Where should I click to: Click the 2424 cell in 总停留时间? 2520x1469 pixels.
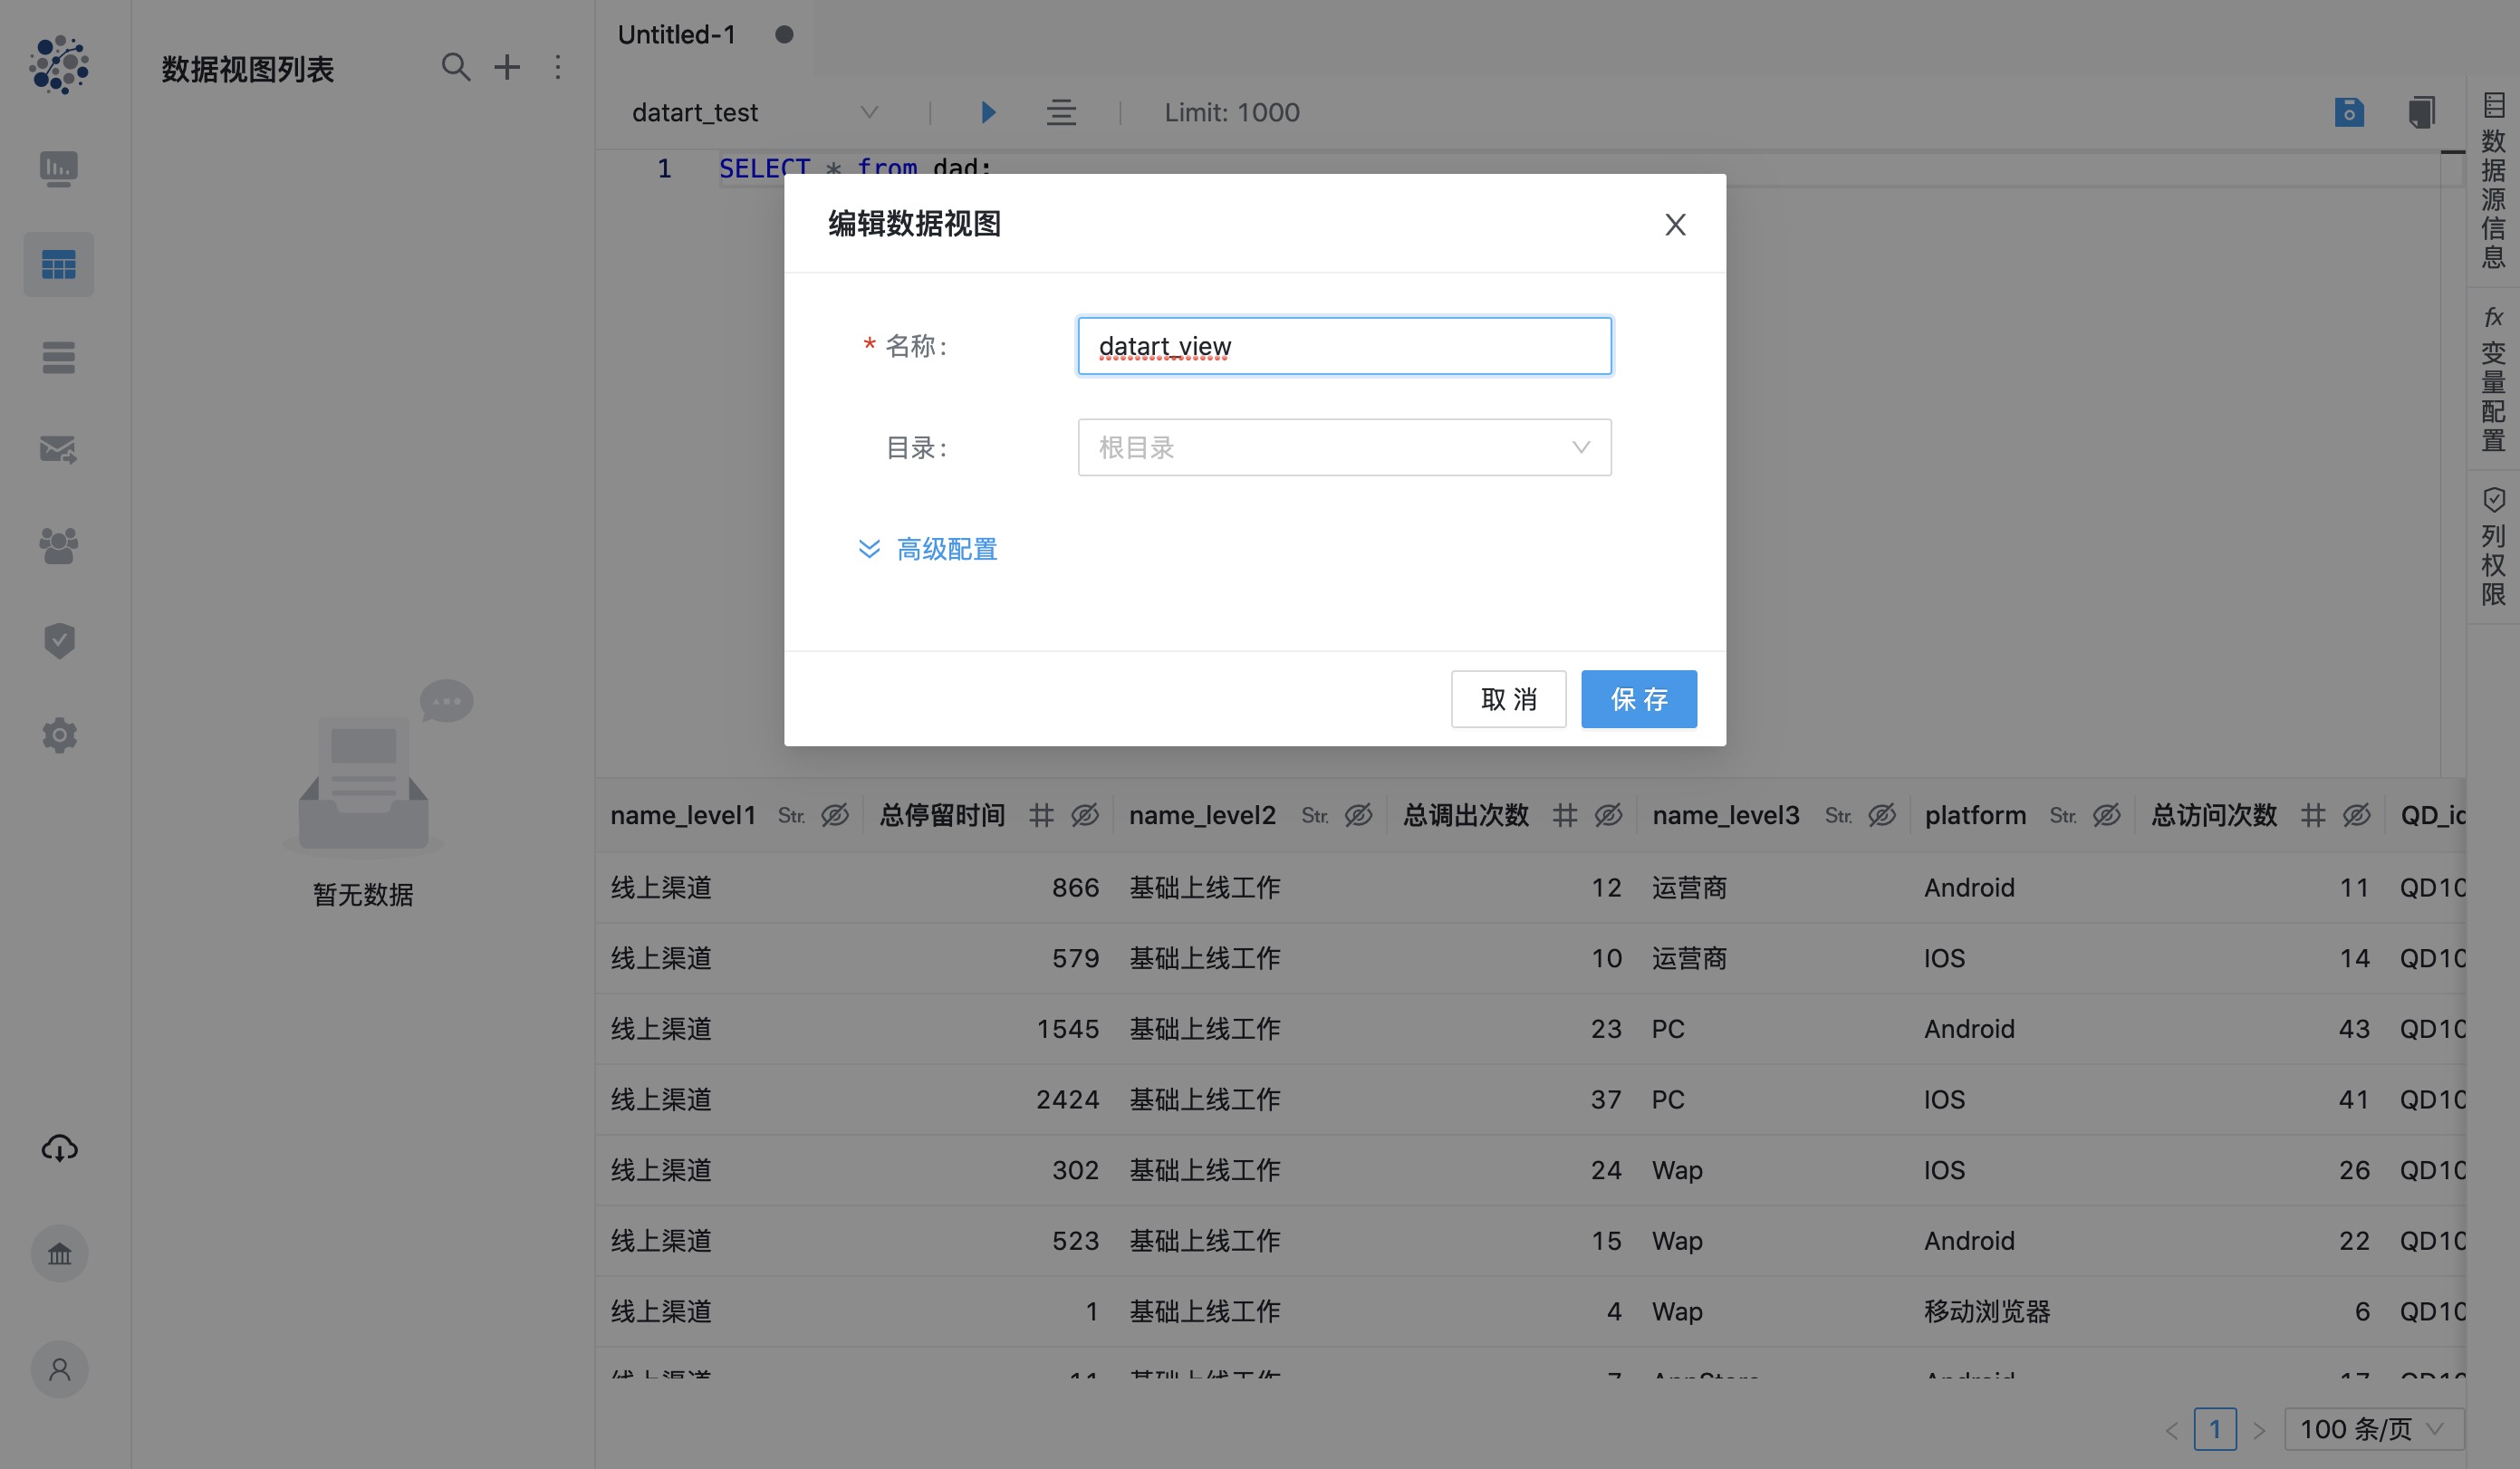click(1067, 1099)
